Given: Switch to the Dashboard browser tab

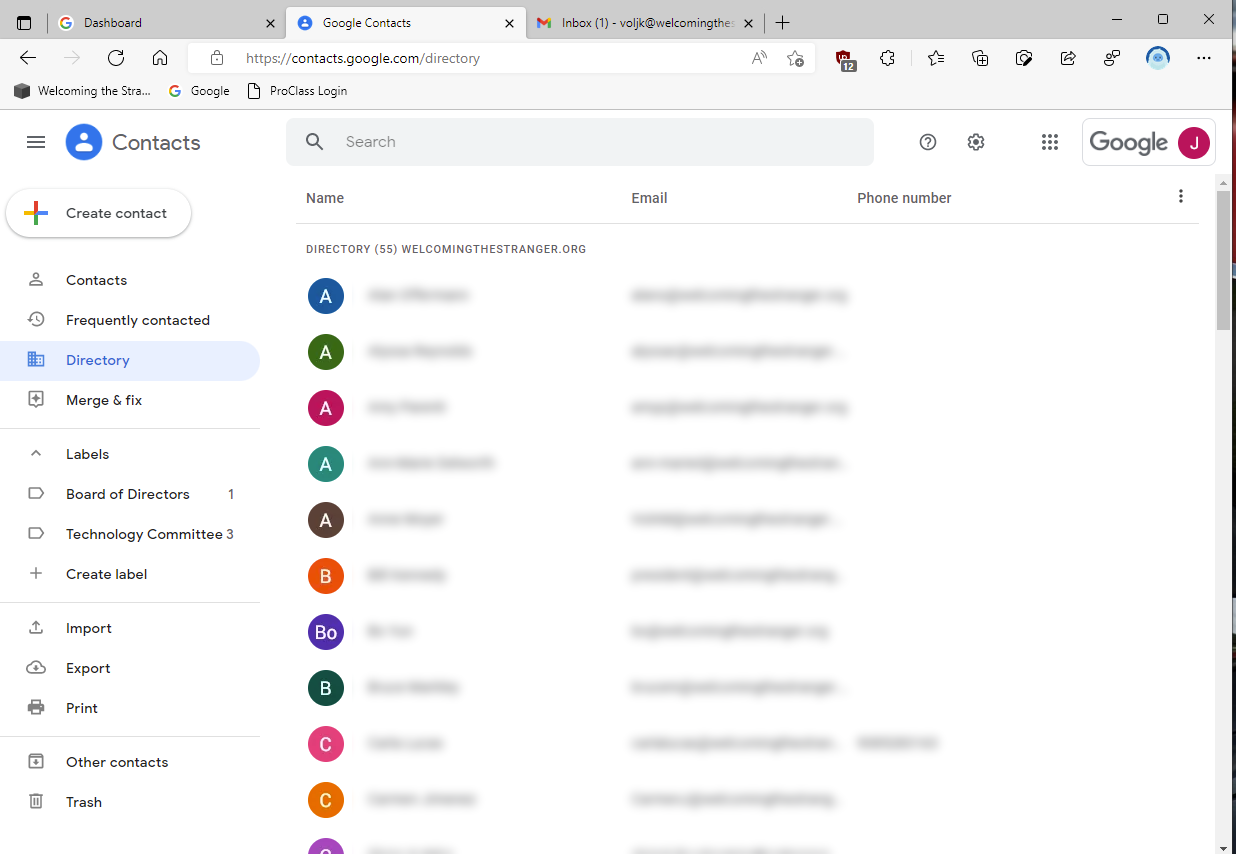Looking at the screenshot, I should [167, 22].
